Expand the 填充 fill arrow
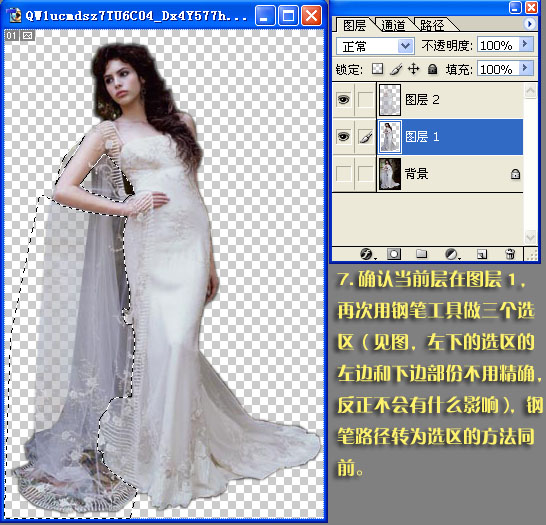 click(x=526, y=68)
